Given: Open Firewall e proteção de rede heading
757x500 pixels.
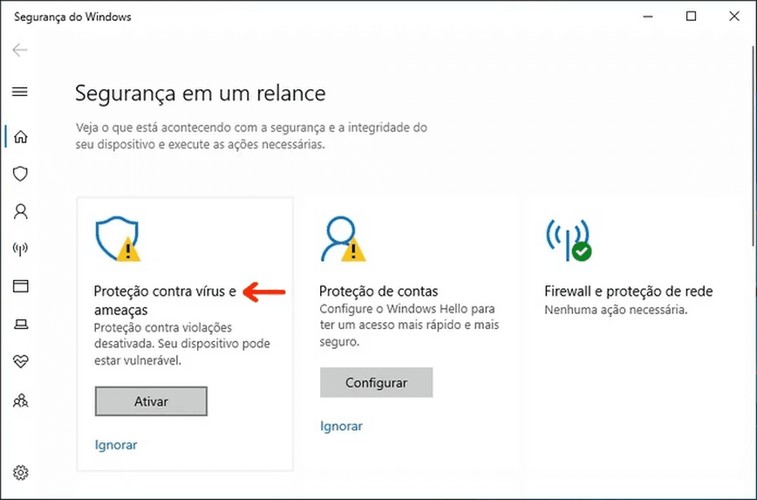Looking at the screenshot, I should 629,291.
